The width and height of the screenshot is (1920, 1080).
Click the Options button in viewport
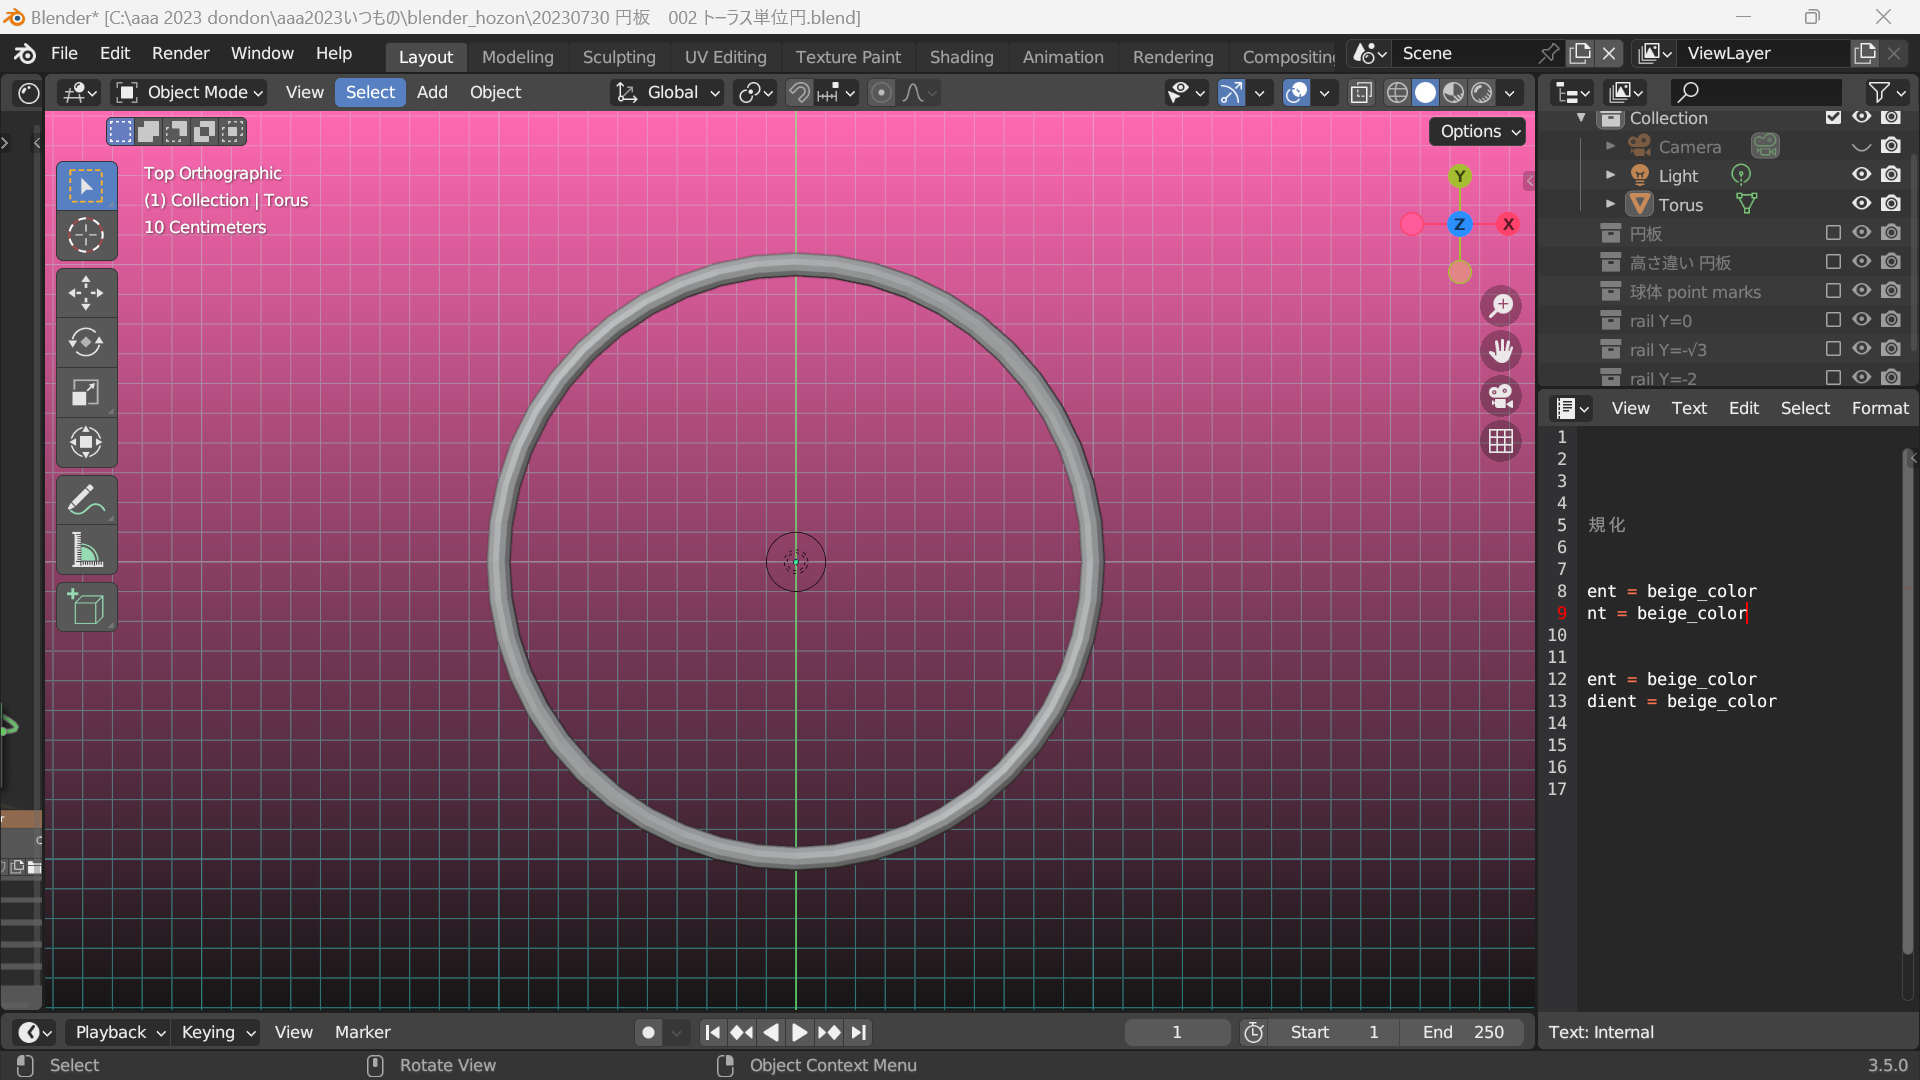pos(1478,132)
